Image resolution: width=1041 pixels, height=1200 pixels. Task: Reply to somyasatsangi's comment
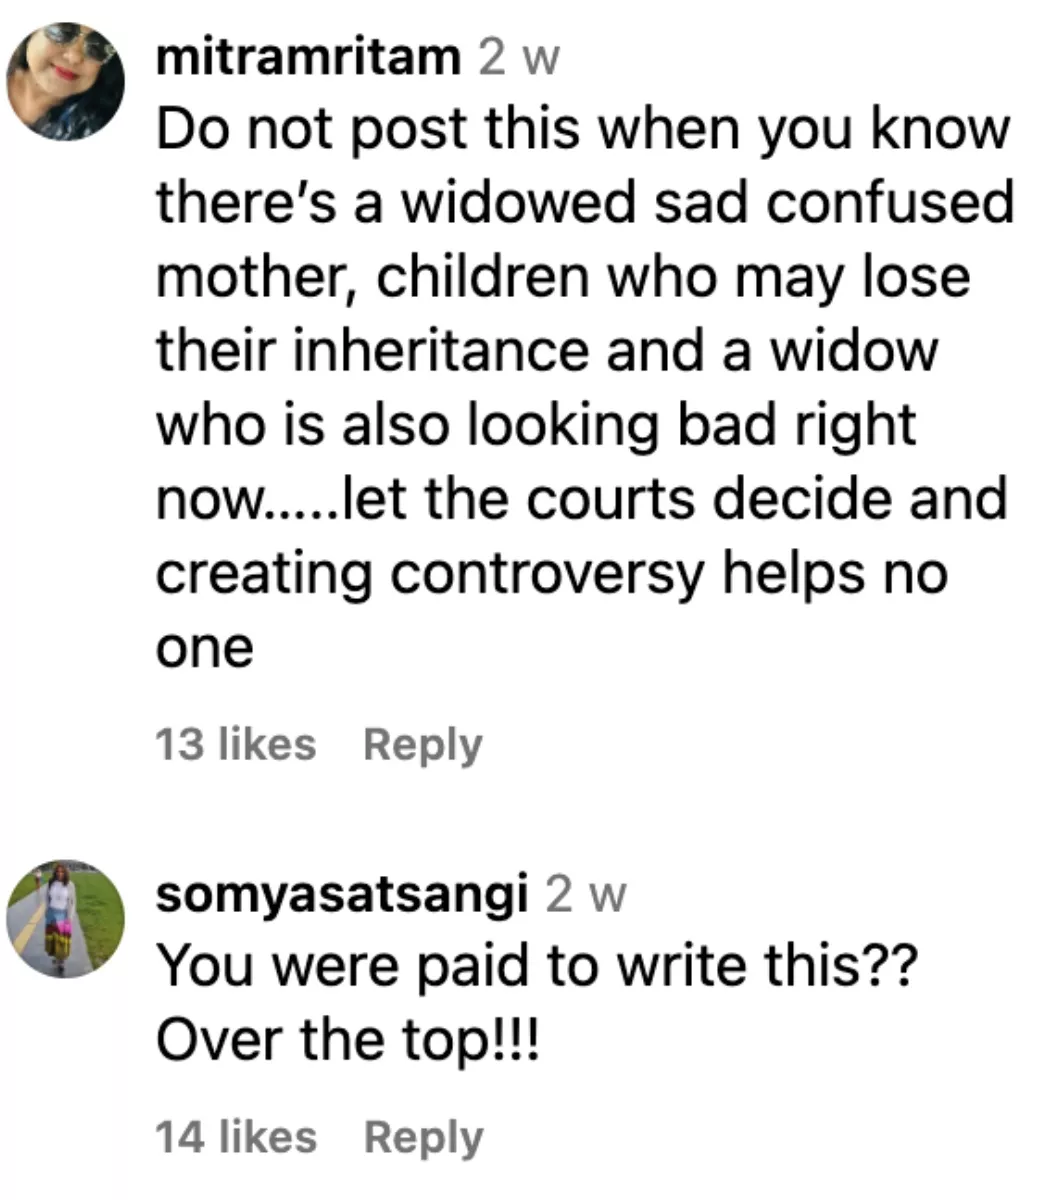(x=423, y=1137)
